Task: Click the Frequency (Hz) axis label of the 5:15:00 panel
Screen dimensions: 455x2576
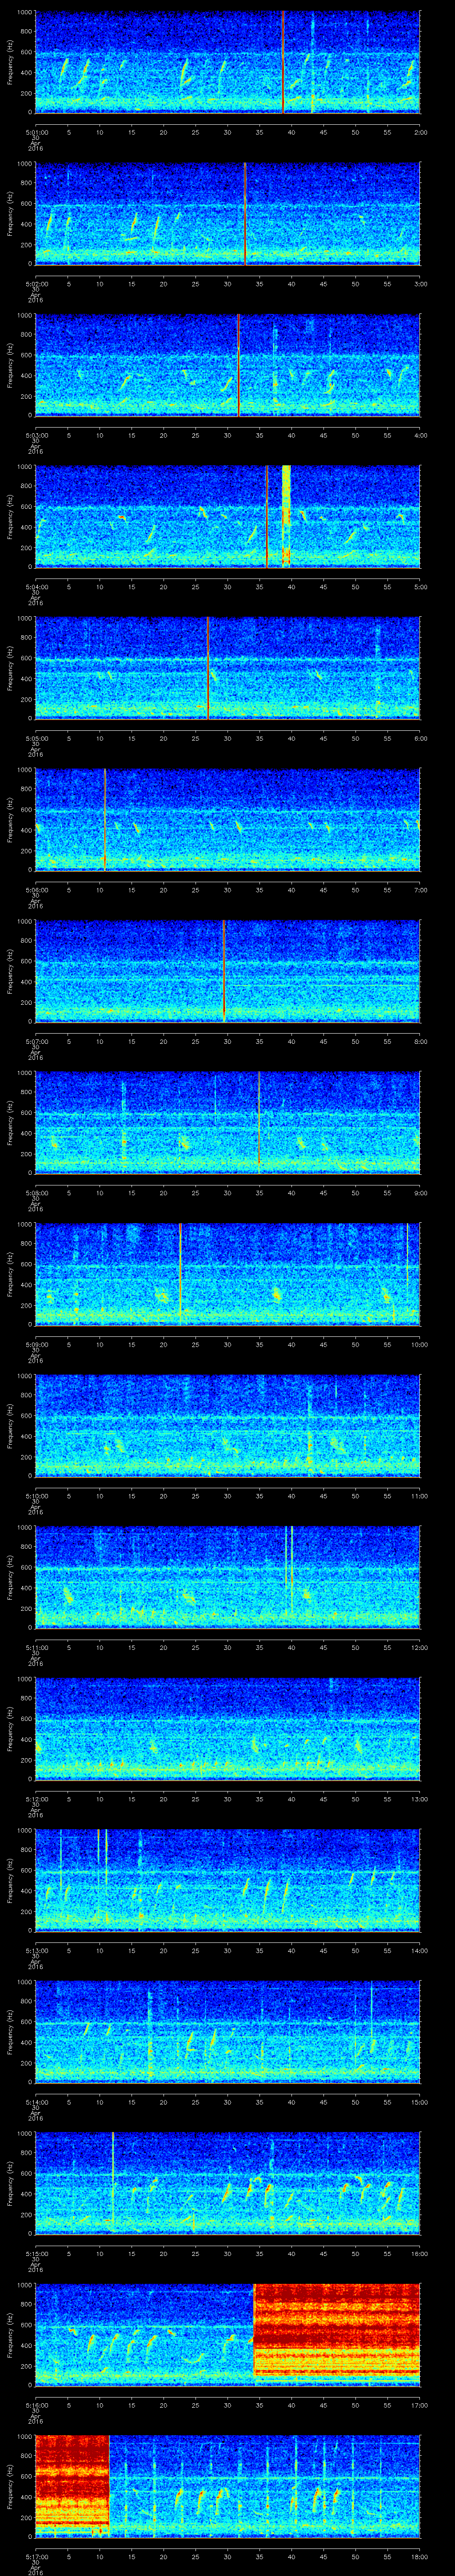Action: coord(10,2184)
